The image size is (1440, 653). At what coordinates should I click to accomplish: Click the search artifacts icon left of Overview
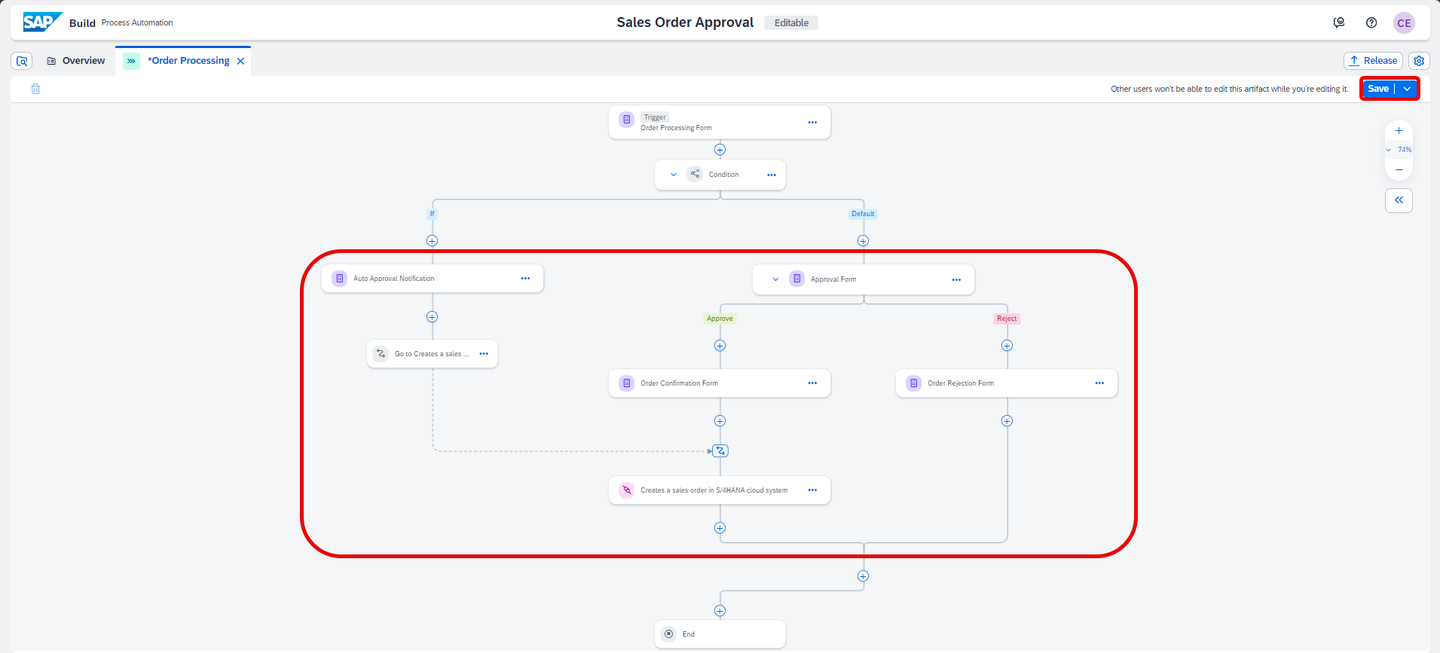pos(22,61)
